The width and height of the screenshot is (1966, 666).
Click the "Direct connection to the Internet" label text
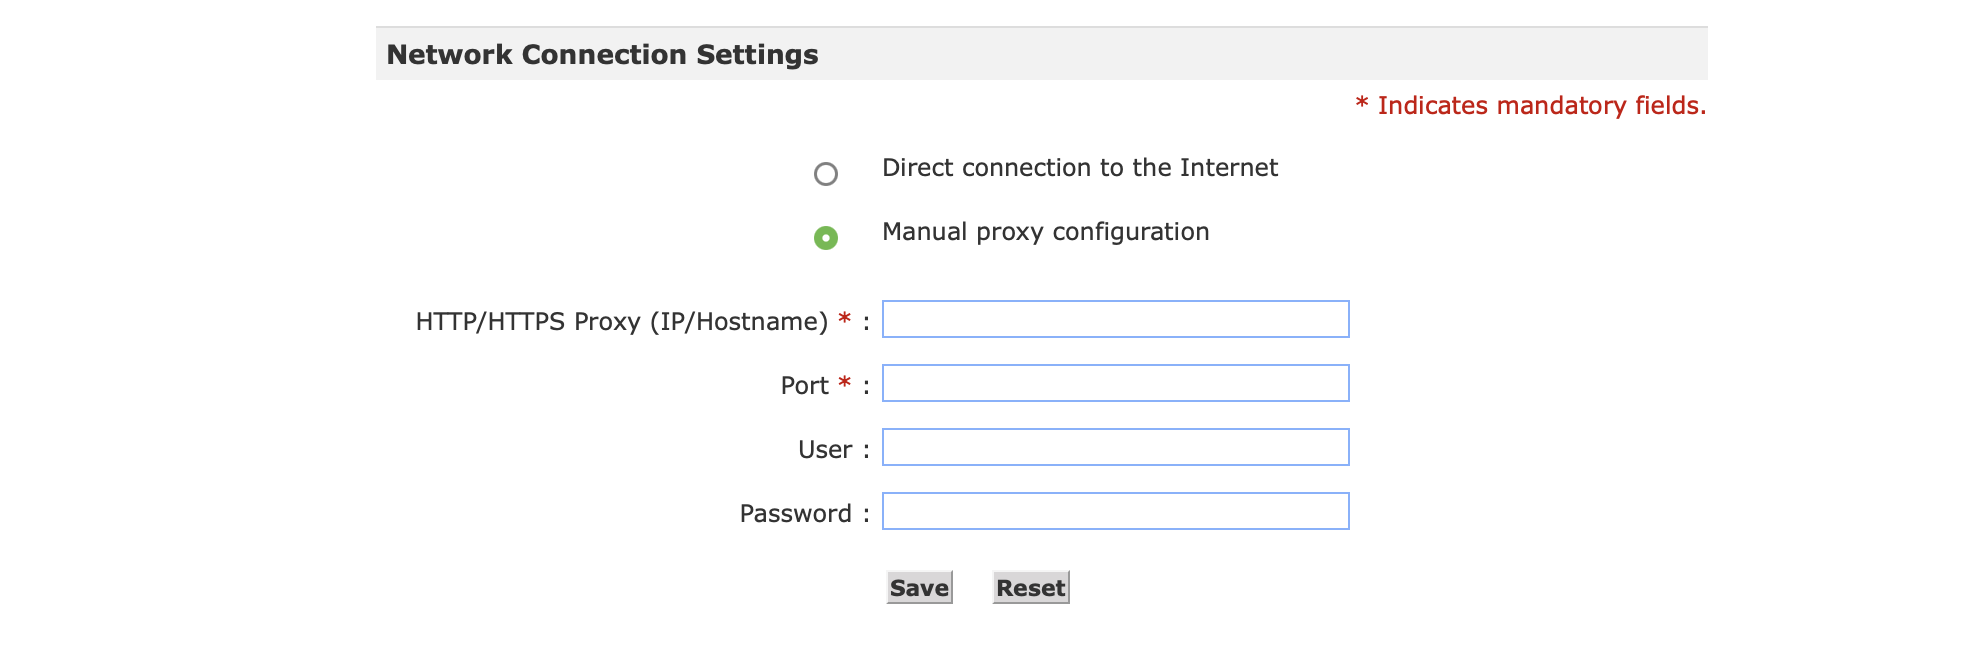pos(1079,168)
